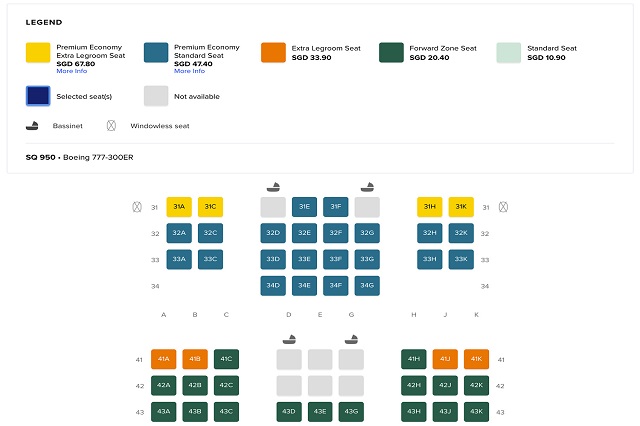Click the windowless seat icon beside seat 31A
Image resolution: width=640 pixels, height=426 pixels.
(x=136, y=208)
